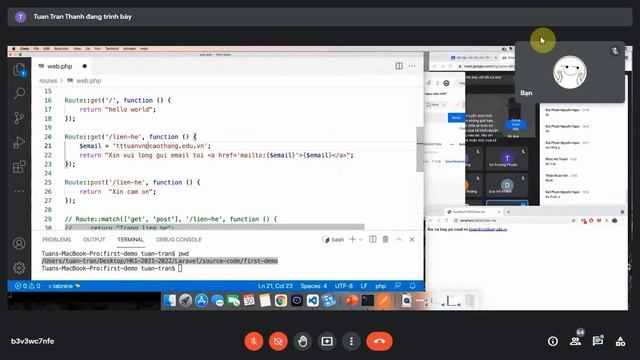Open the Terminal menu in macOS menu bar

pos(112,49)
